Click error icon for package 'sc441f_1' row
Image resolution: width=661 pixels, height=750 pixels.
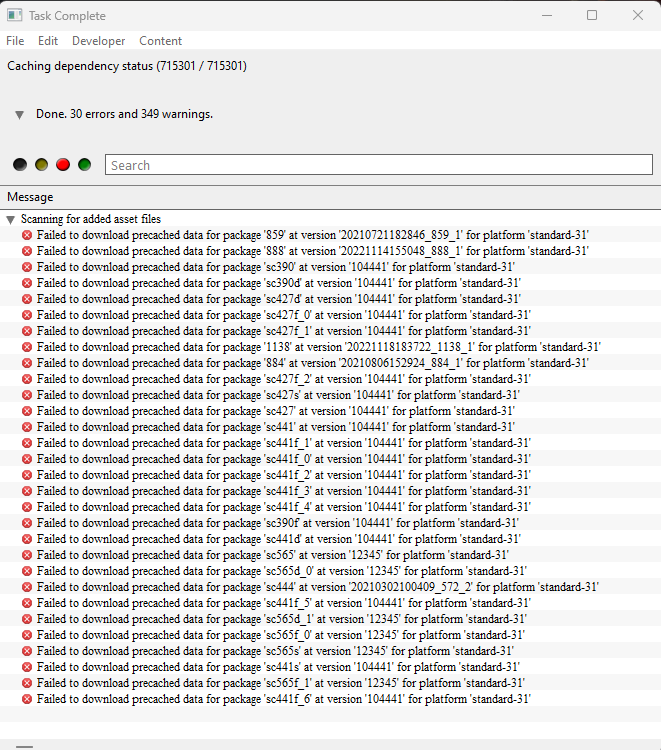pyautogui.click(x=27, y=443)
